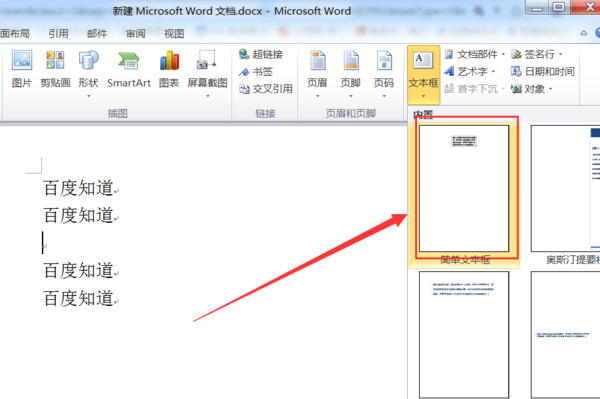
Task: Add a 超链接 hyperlink
Action: point(261,54)
